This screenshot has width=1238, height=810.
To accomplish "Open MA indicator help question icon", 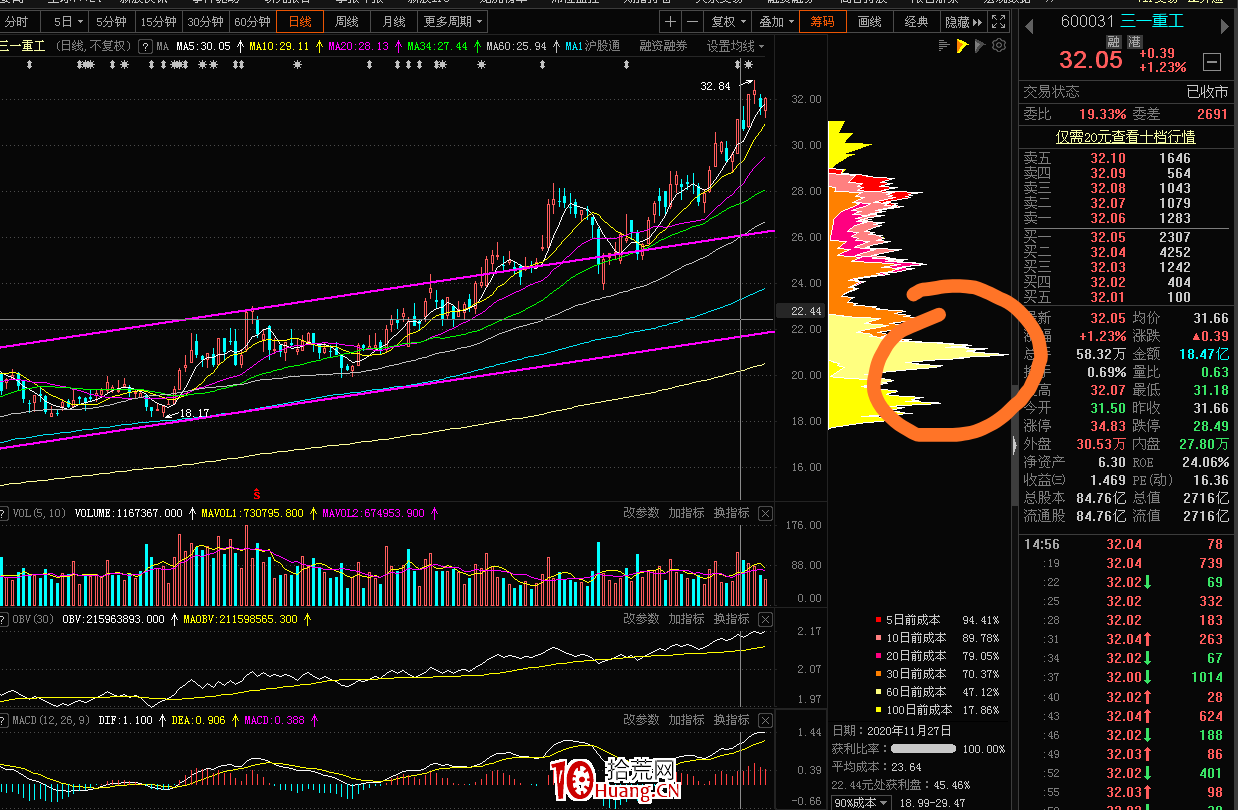I will coord(146,46).
